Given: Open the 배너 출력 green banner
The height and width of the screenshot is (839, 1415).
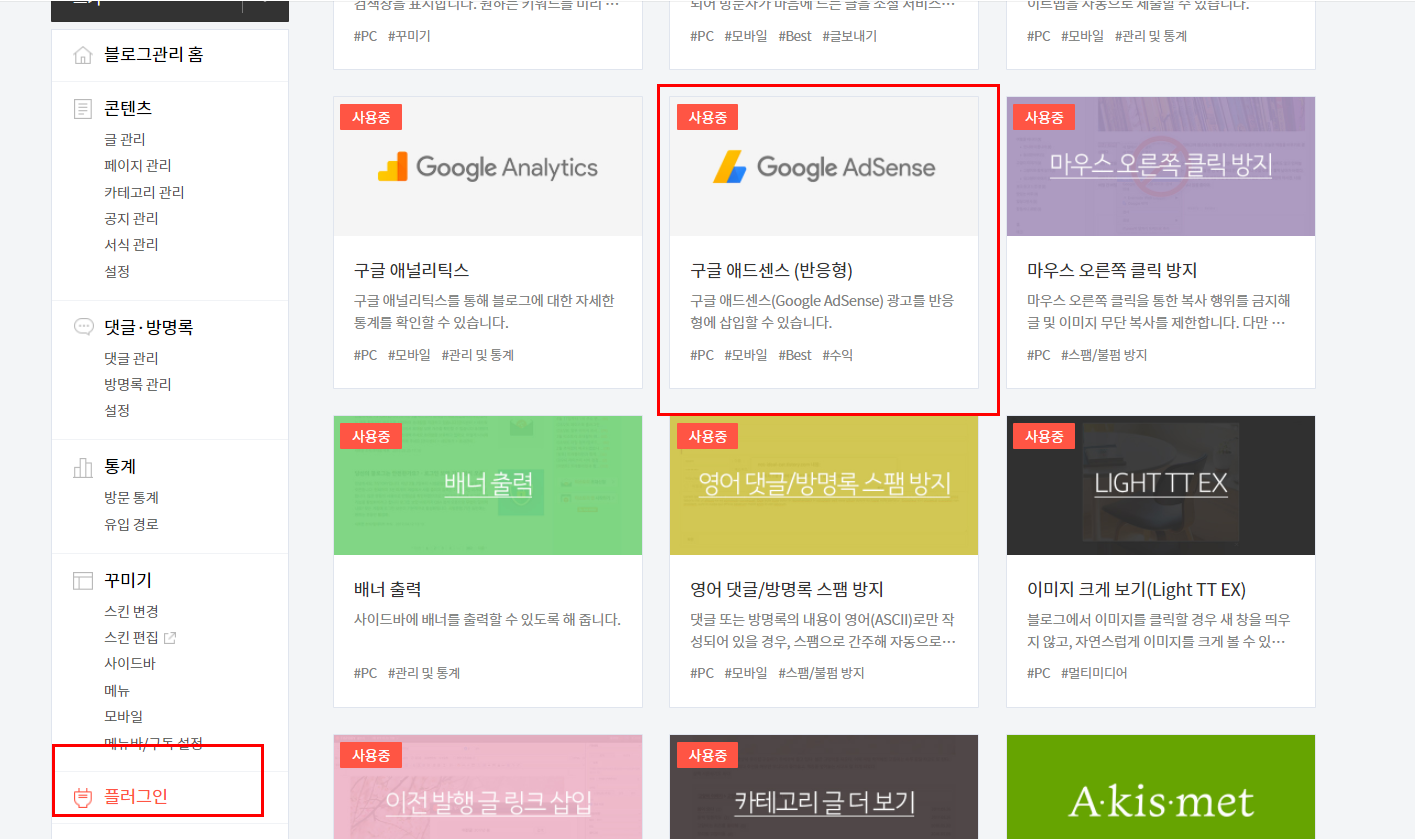Looking at the screenshot, I should [488, 485].
